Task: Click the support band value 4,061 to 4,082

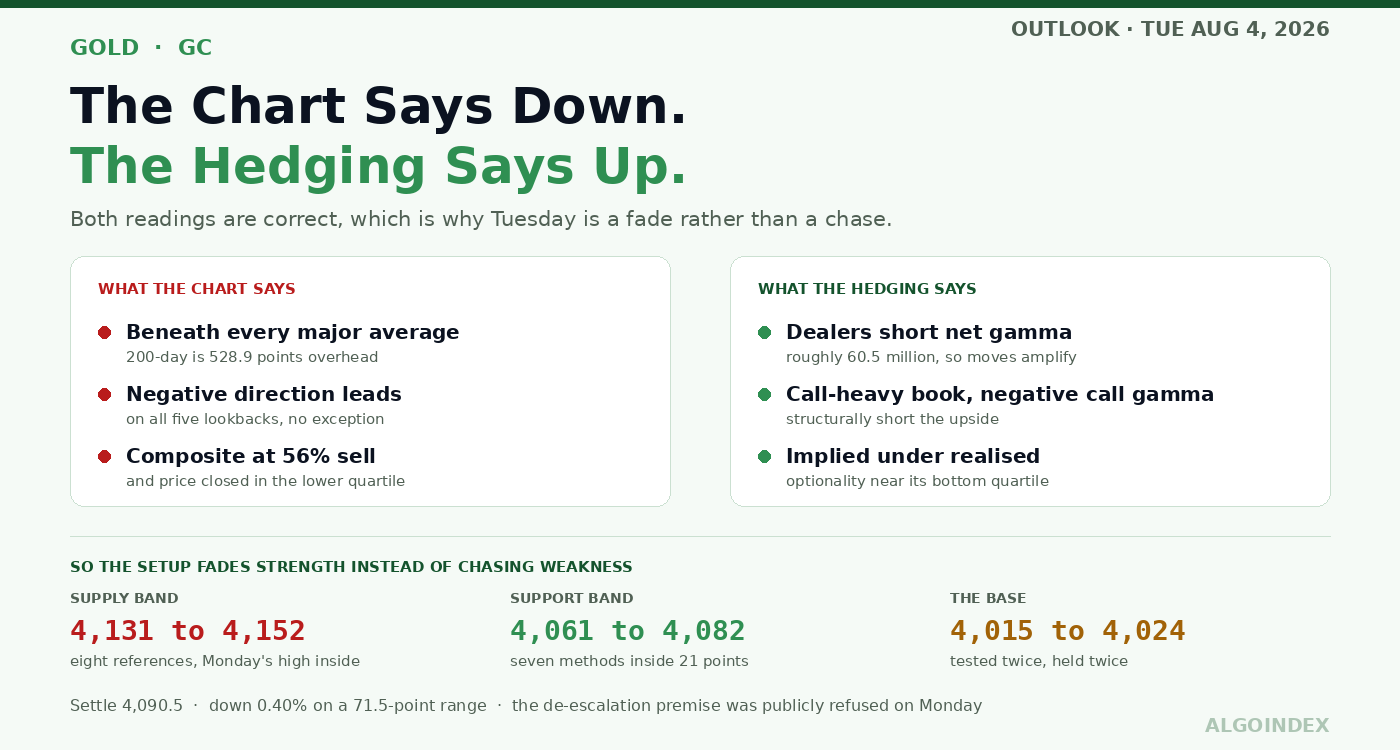Action: click(x=628, y=631)
